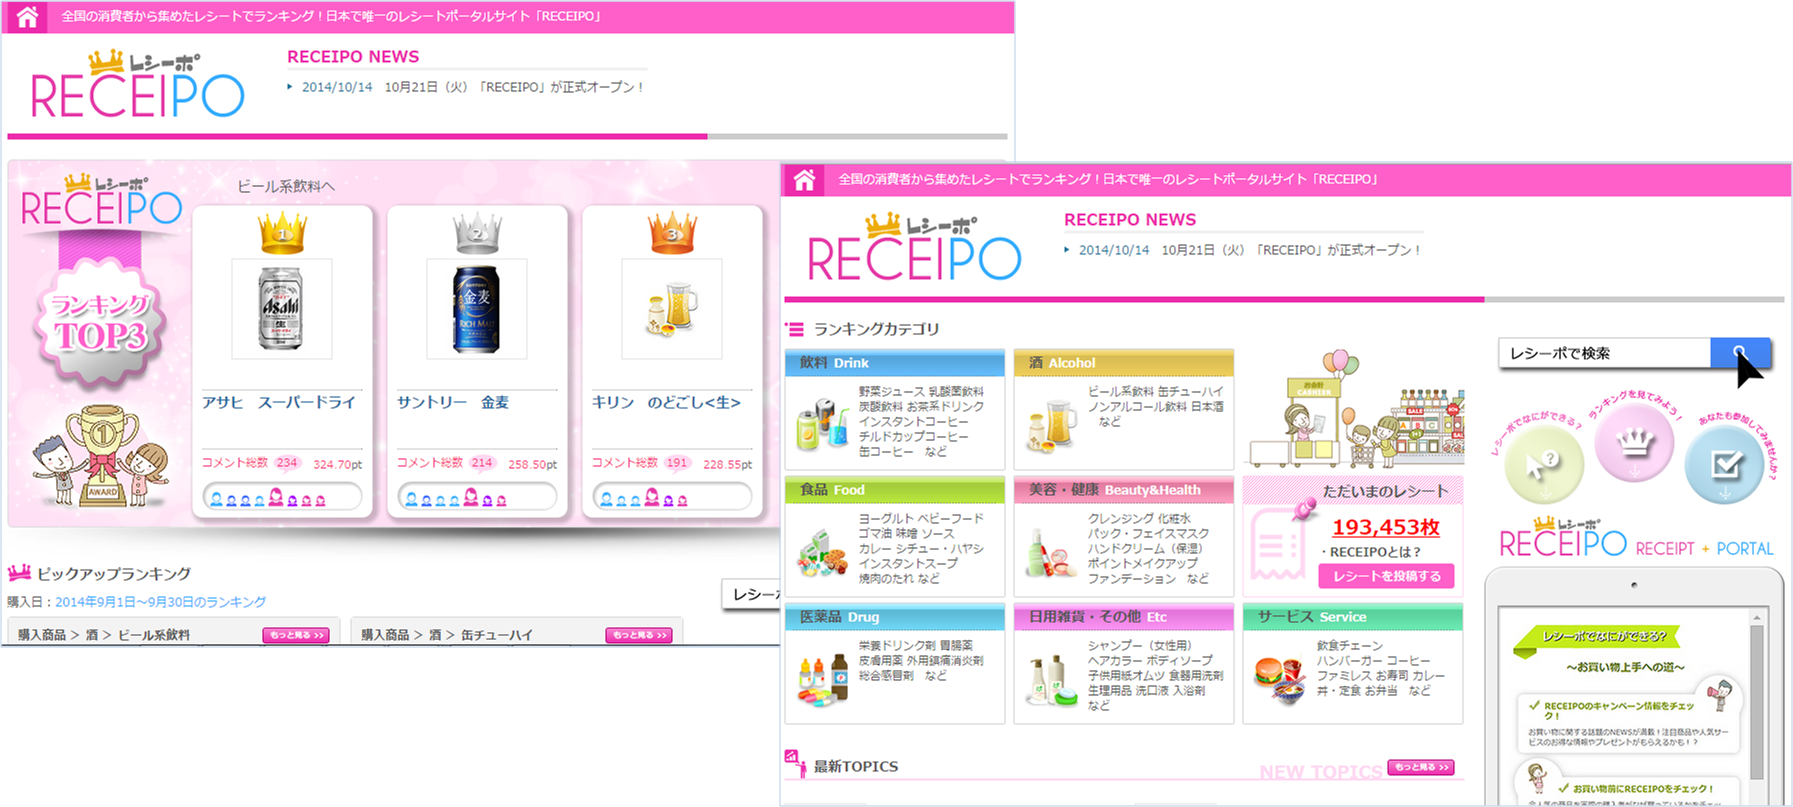Click the RECEIPO logo in the front window header
Viewport: 1793px width, 807px height.
click(914, 248)
